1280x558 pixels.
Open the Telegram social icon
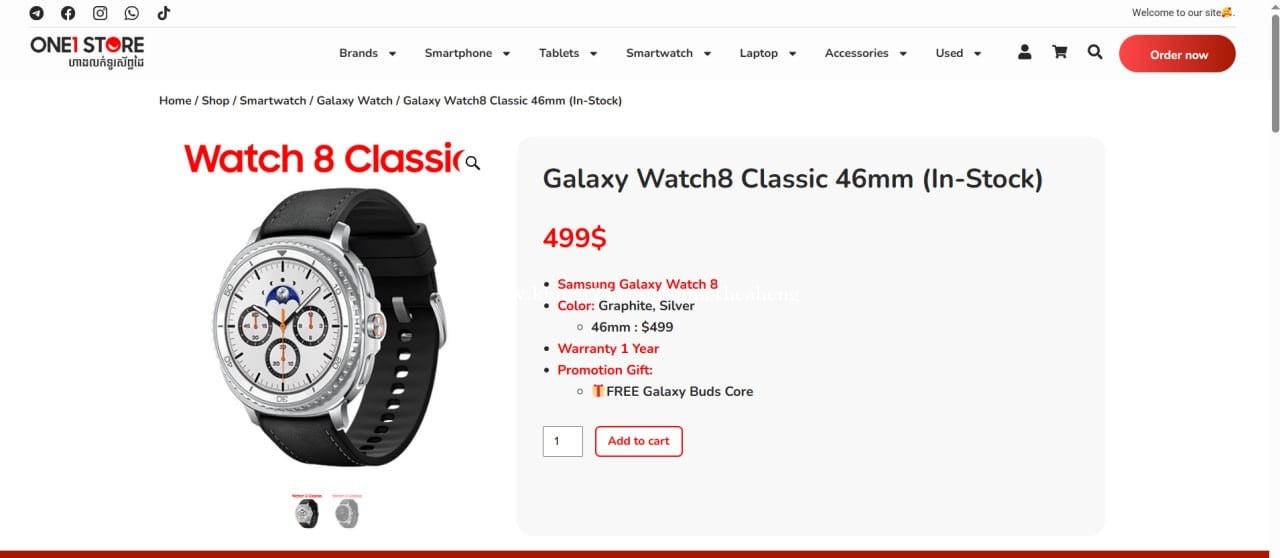[x=37, y=13]
